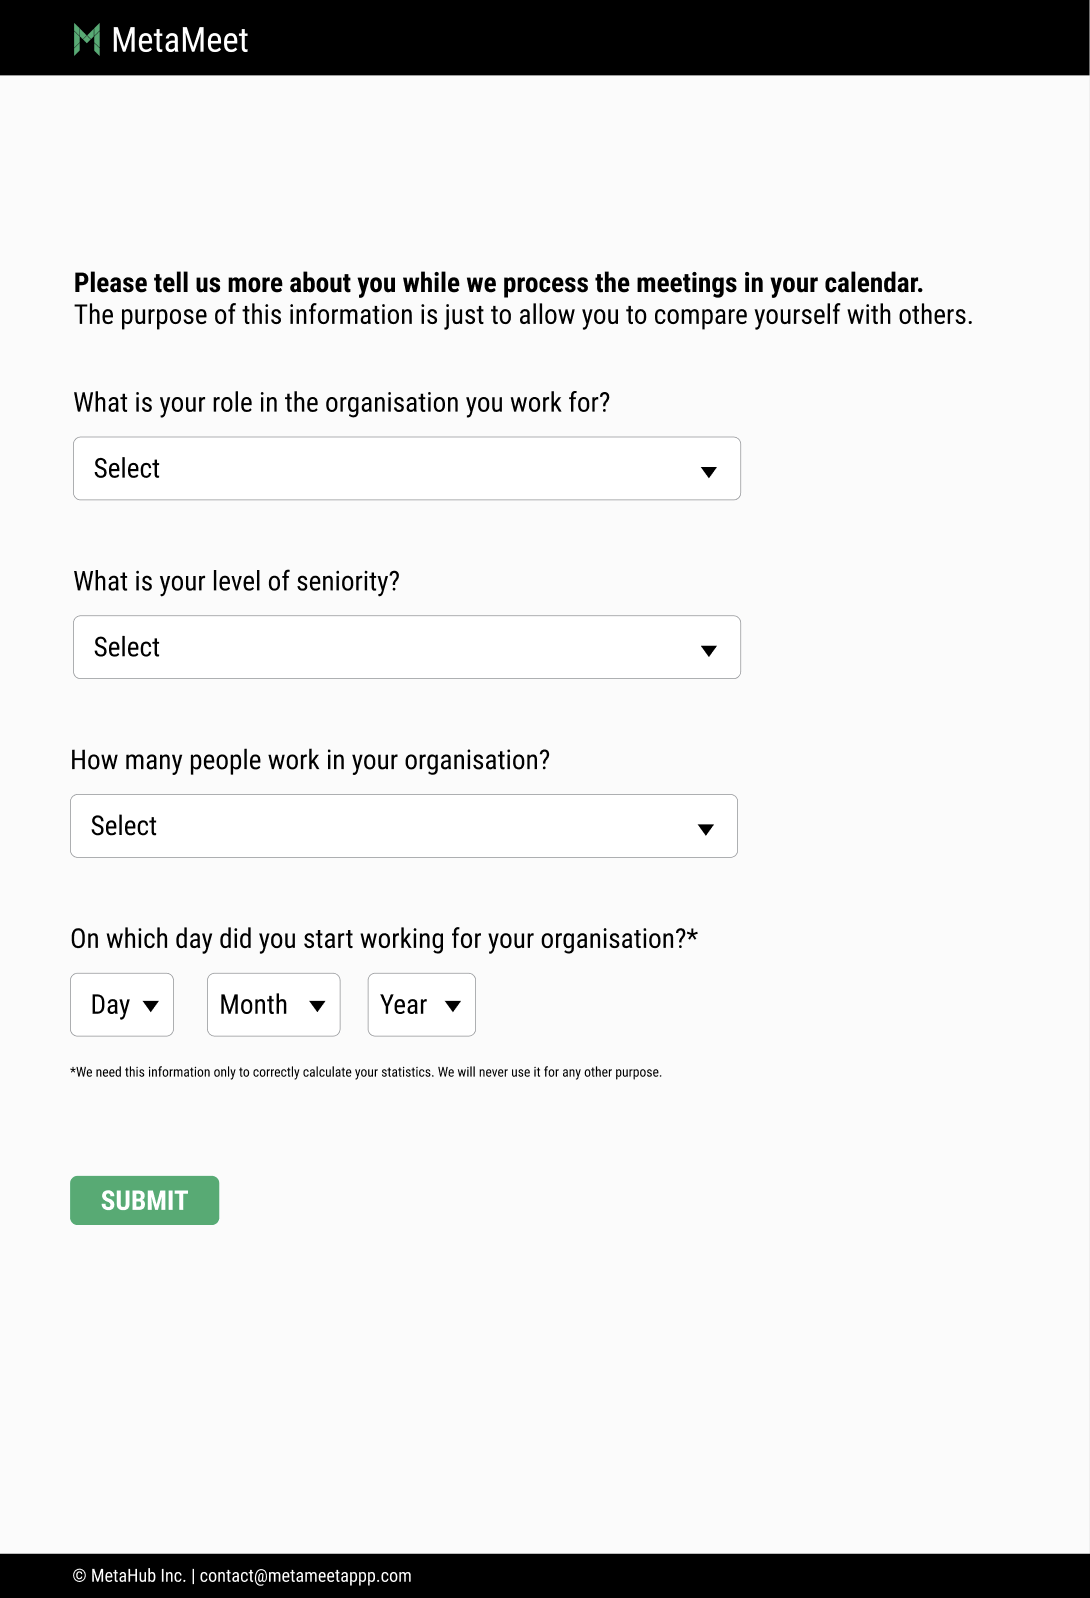Image resolution: width=1090 pixels, height=1598 pixels.
Task: Open the Month dropdown
Action: 274,1005
